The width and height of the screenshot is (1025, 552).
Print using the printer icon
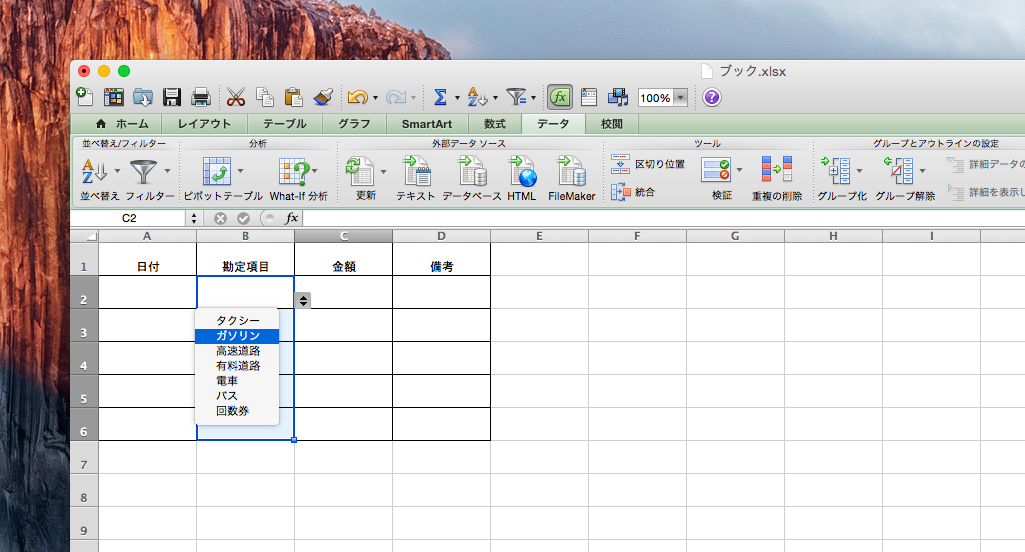pyautogui.click(x=201, y=97)
